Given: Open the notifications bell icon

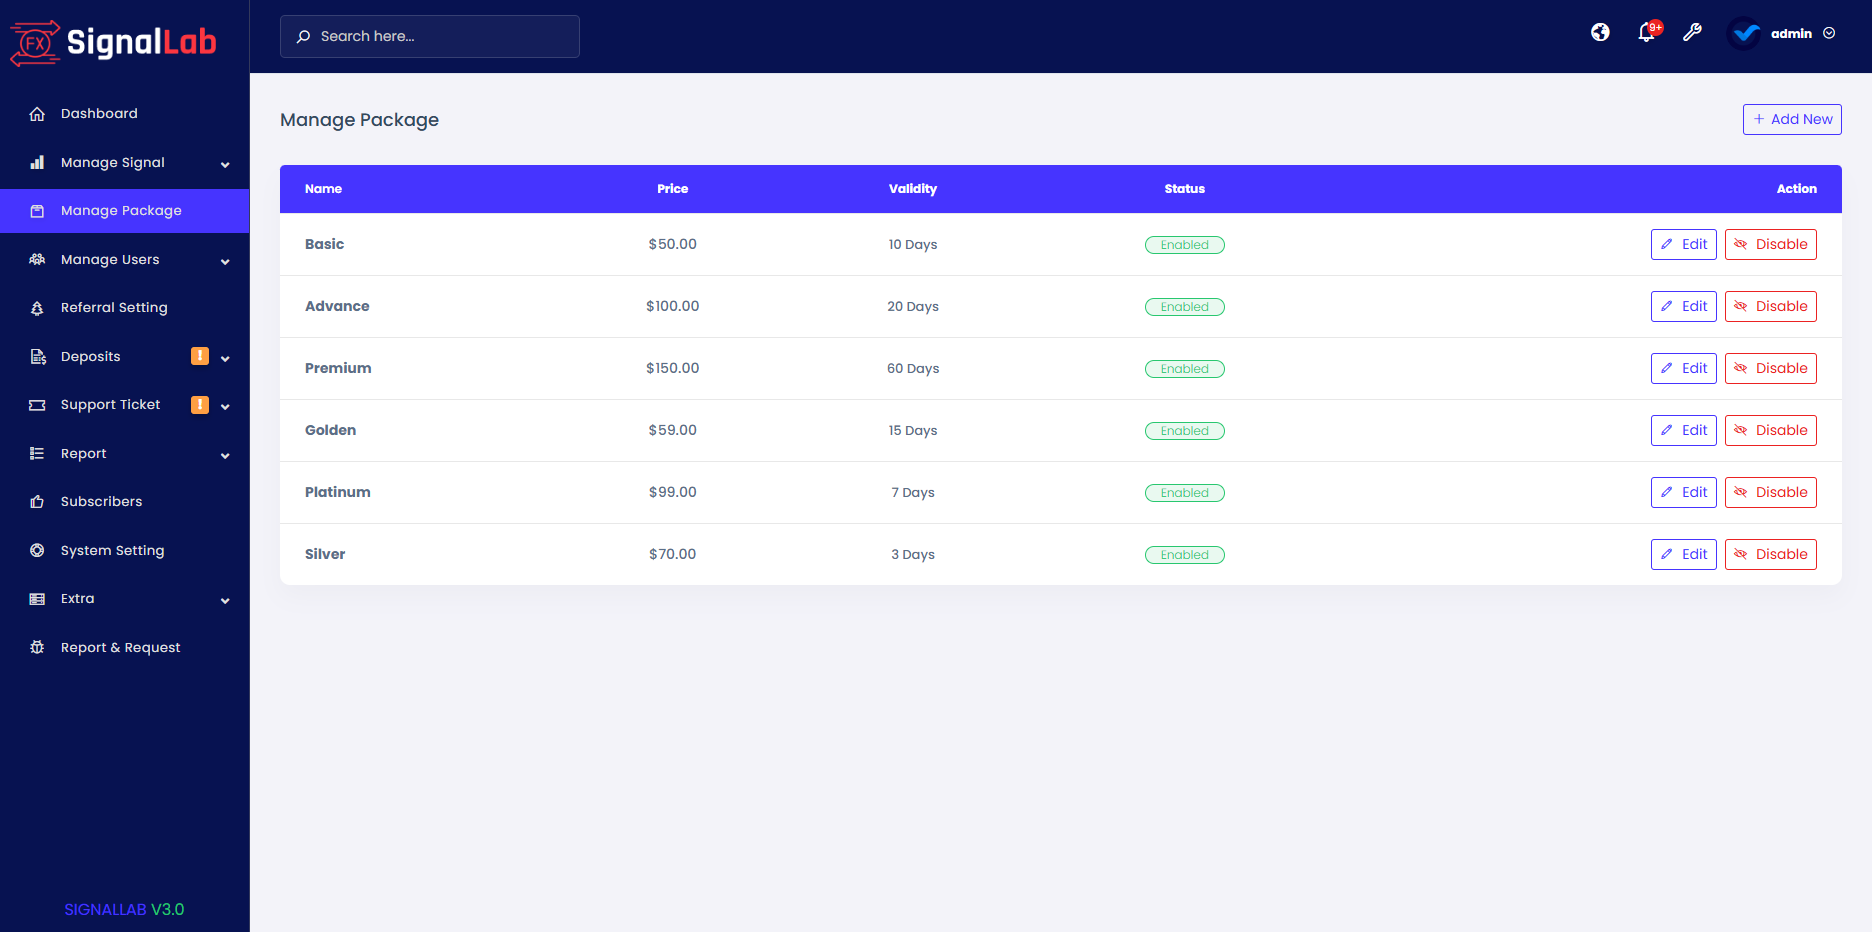Looking at the screenshot, I should coord(1645,32).
